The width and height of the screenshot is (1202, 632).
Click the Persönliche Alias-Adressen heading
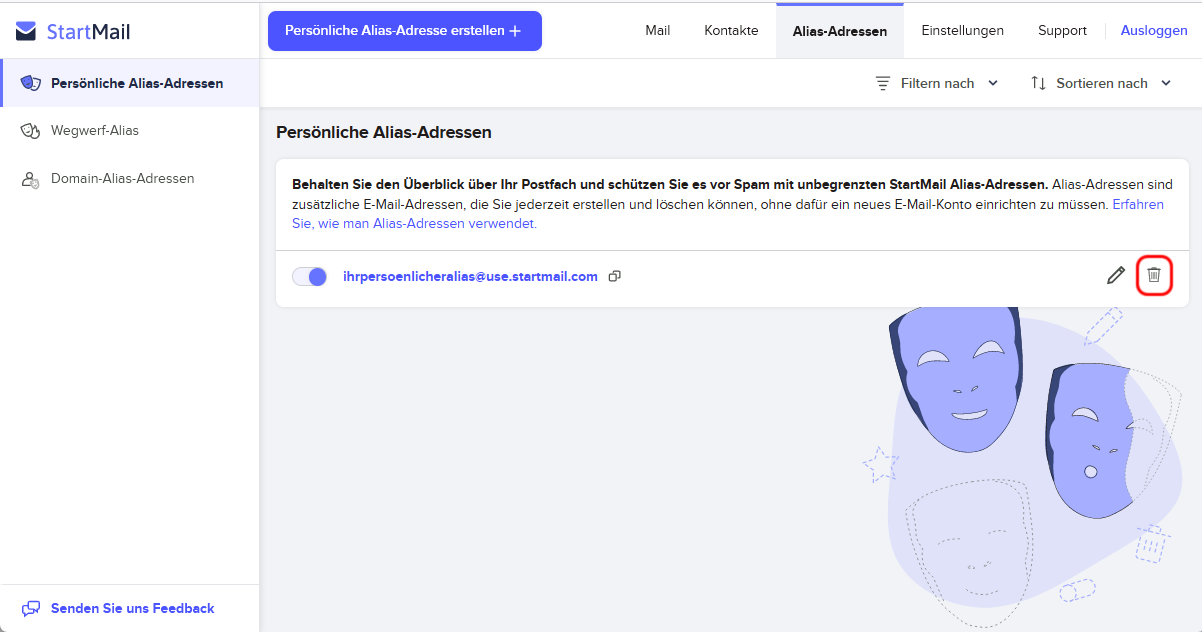(x=384, y=132)
